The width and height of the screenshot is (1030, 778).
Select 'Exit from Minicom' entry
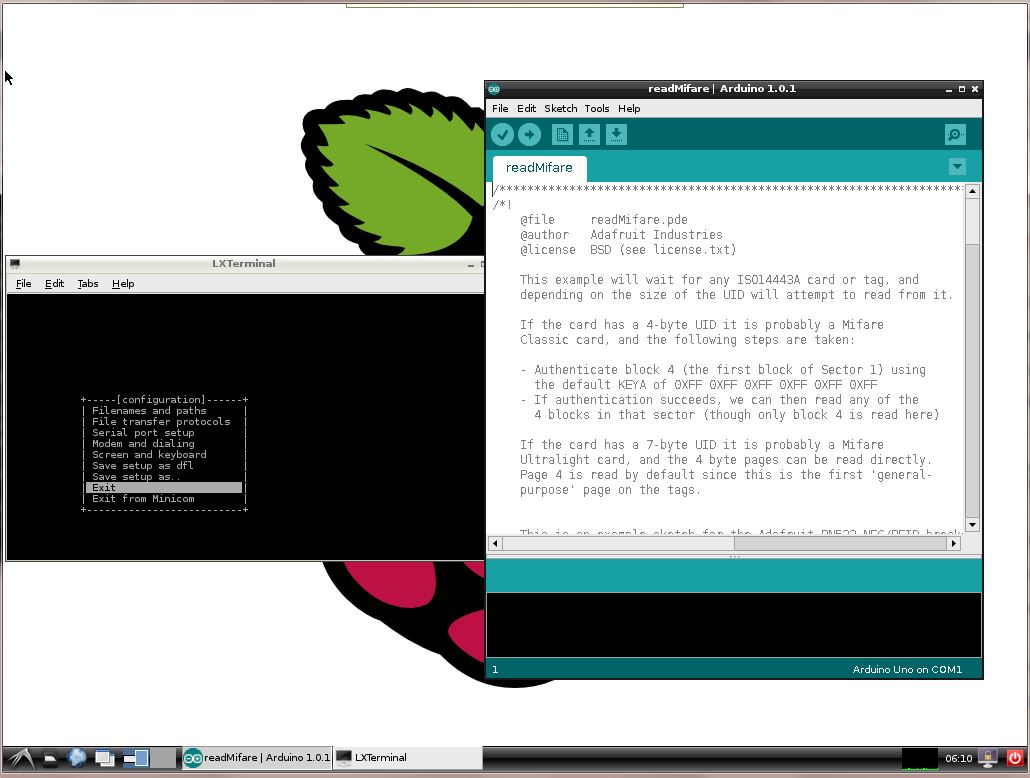pos(143,499)
